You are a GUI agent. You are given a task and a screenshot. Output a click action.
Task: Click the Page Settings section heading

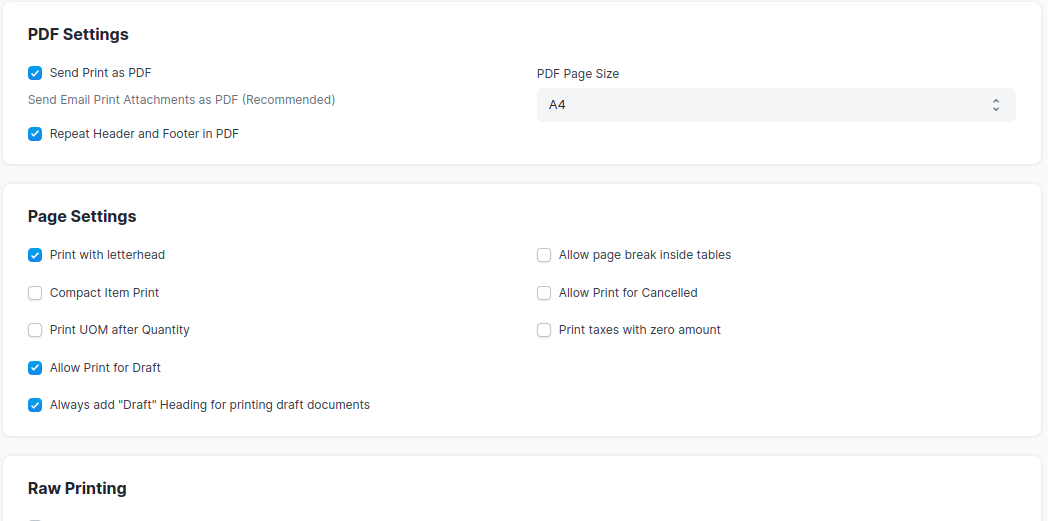pos(82,216)
